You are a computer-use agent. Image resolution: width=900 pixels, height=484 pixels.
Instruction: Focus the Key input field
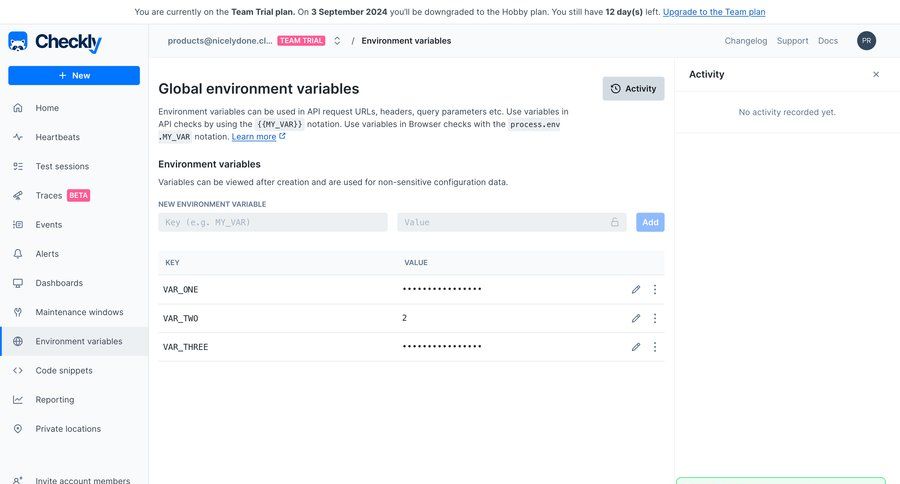click(x=273, y=222)
